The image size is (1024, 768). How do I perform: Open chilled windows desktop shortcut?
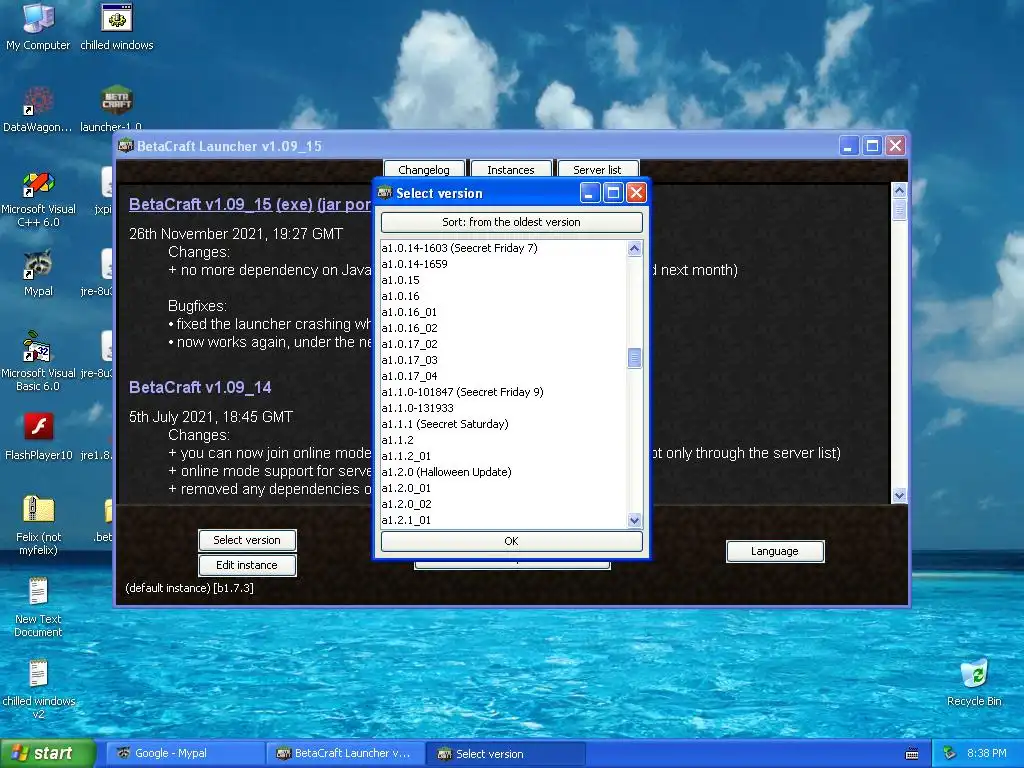click(117, 26)
